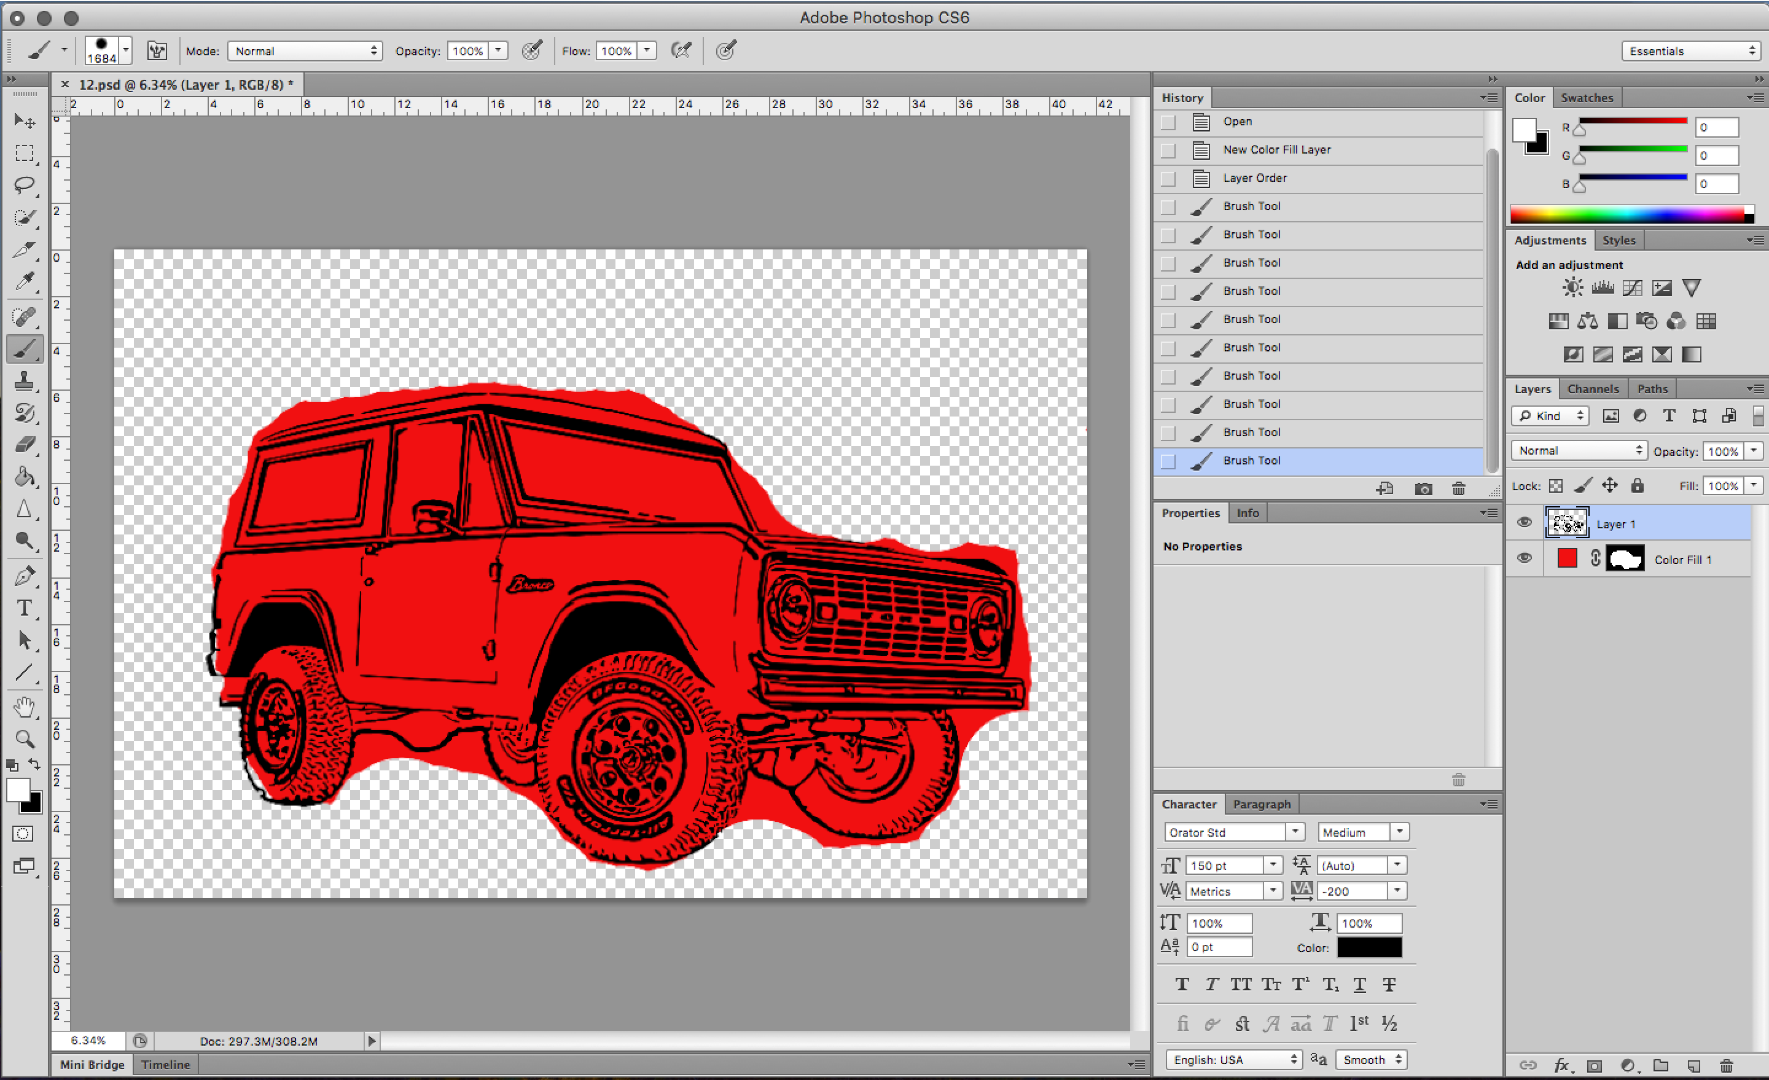The image size is (1769, 1080).
Task: Create a new layer in the Layers panel
Action: pyautogui.click(x=1694, y=1066)
